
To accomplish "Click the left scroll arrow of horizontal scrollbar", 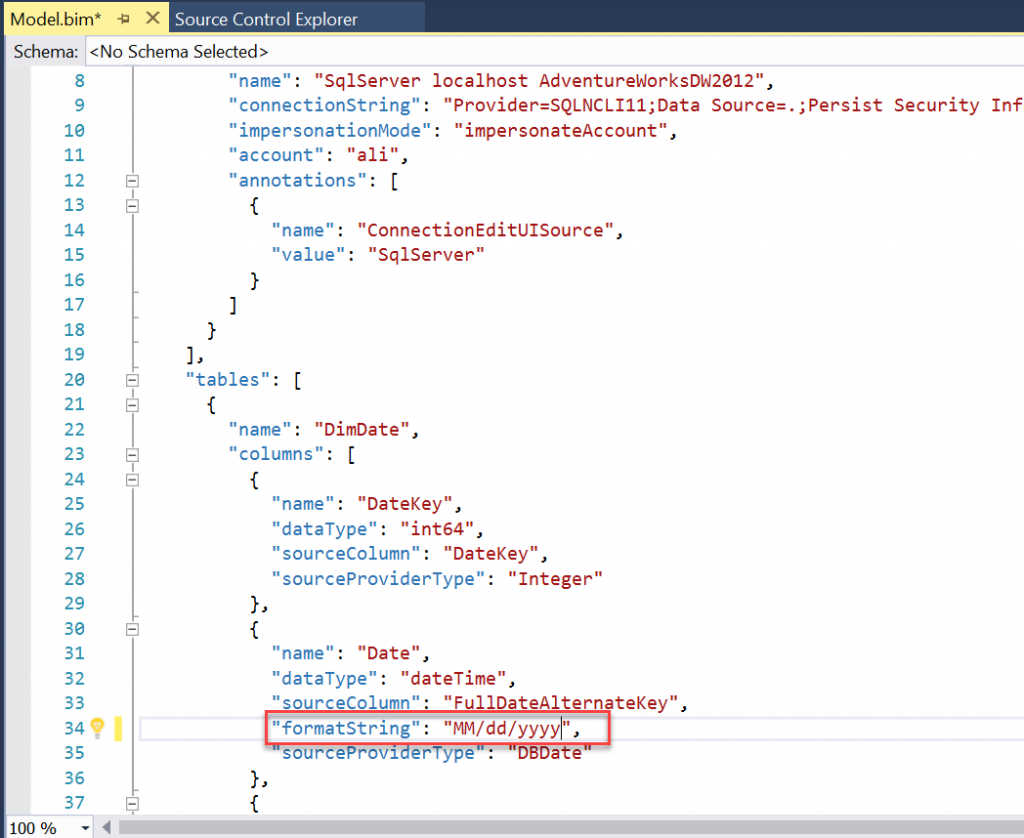I will point(108,828).
